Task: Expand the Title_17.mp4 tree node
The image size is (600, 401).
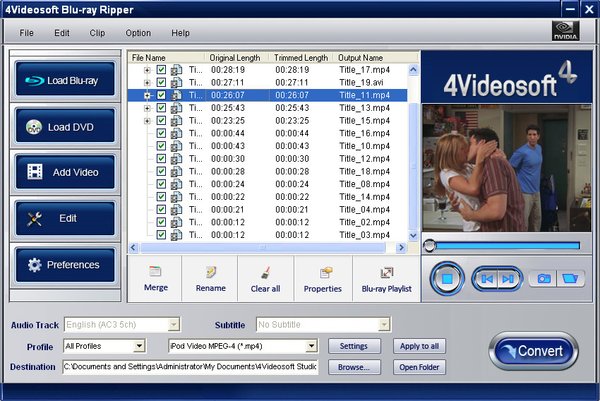Action: point(147,70)
